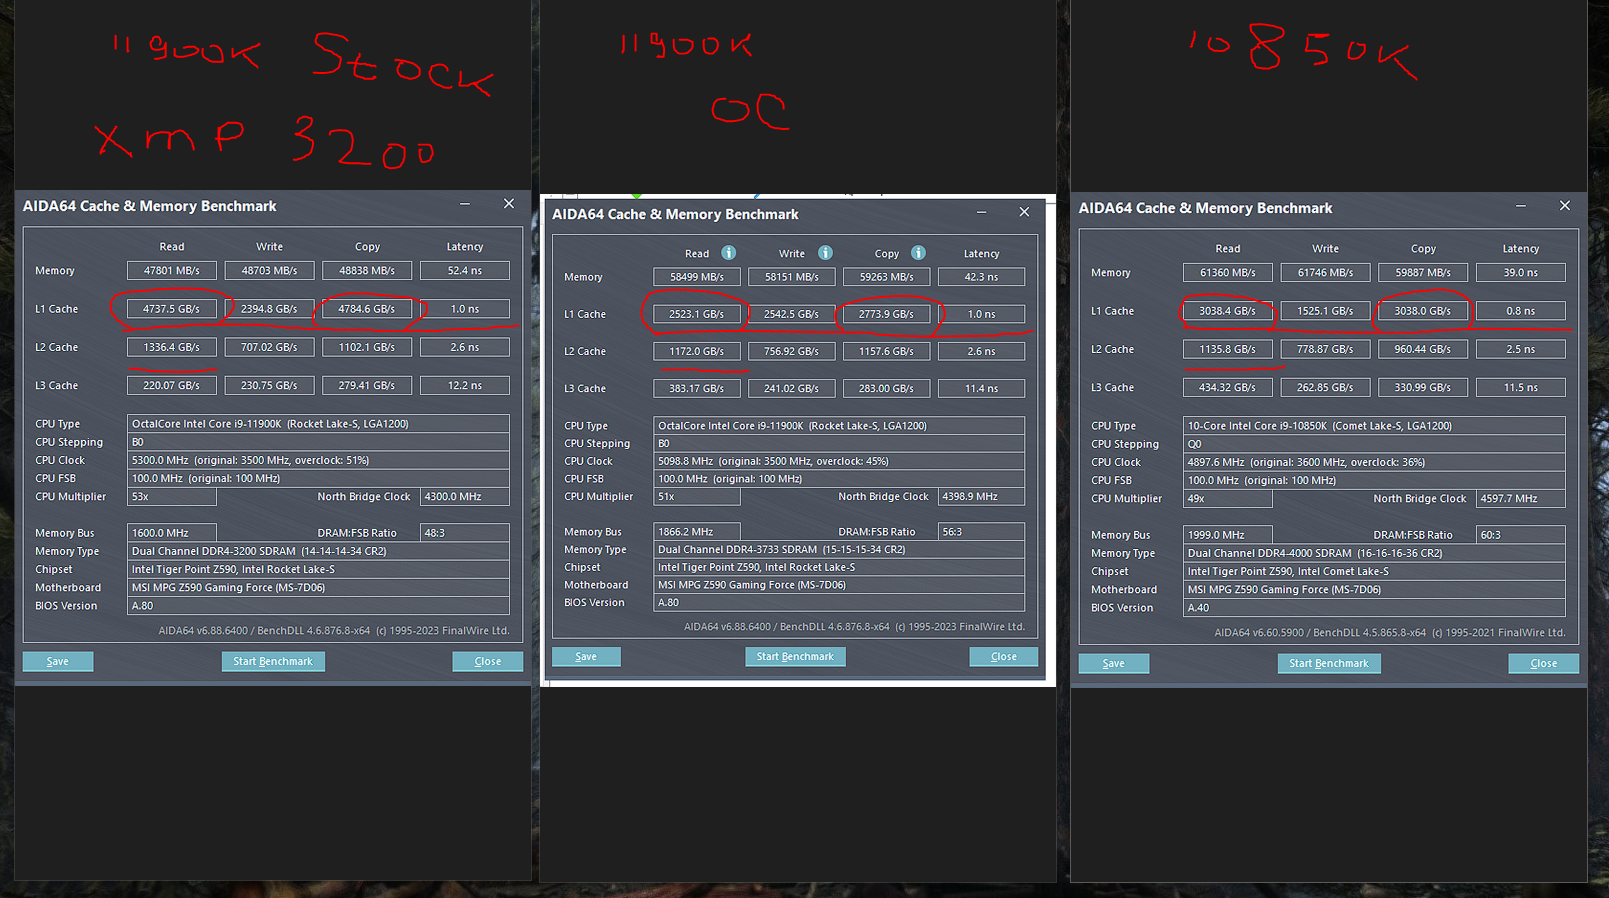Select the L1 cache copy value "4784.6 GB/s"
This screenshot has height=898, width=1609.
pyautogui.click(x=367, y=309)
